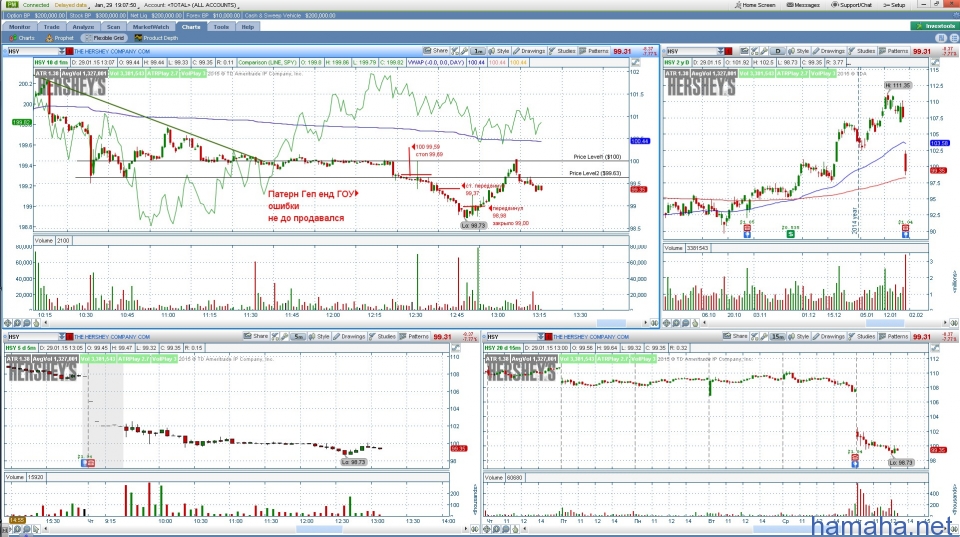
Task: Open the MarketWatch tab
Action: [x=151, y=27]
